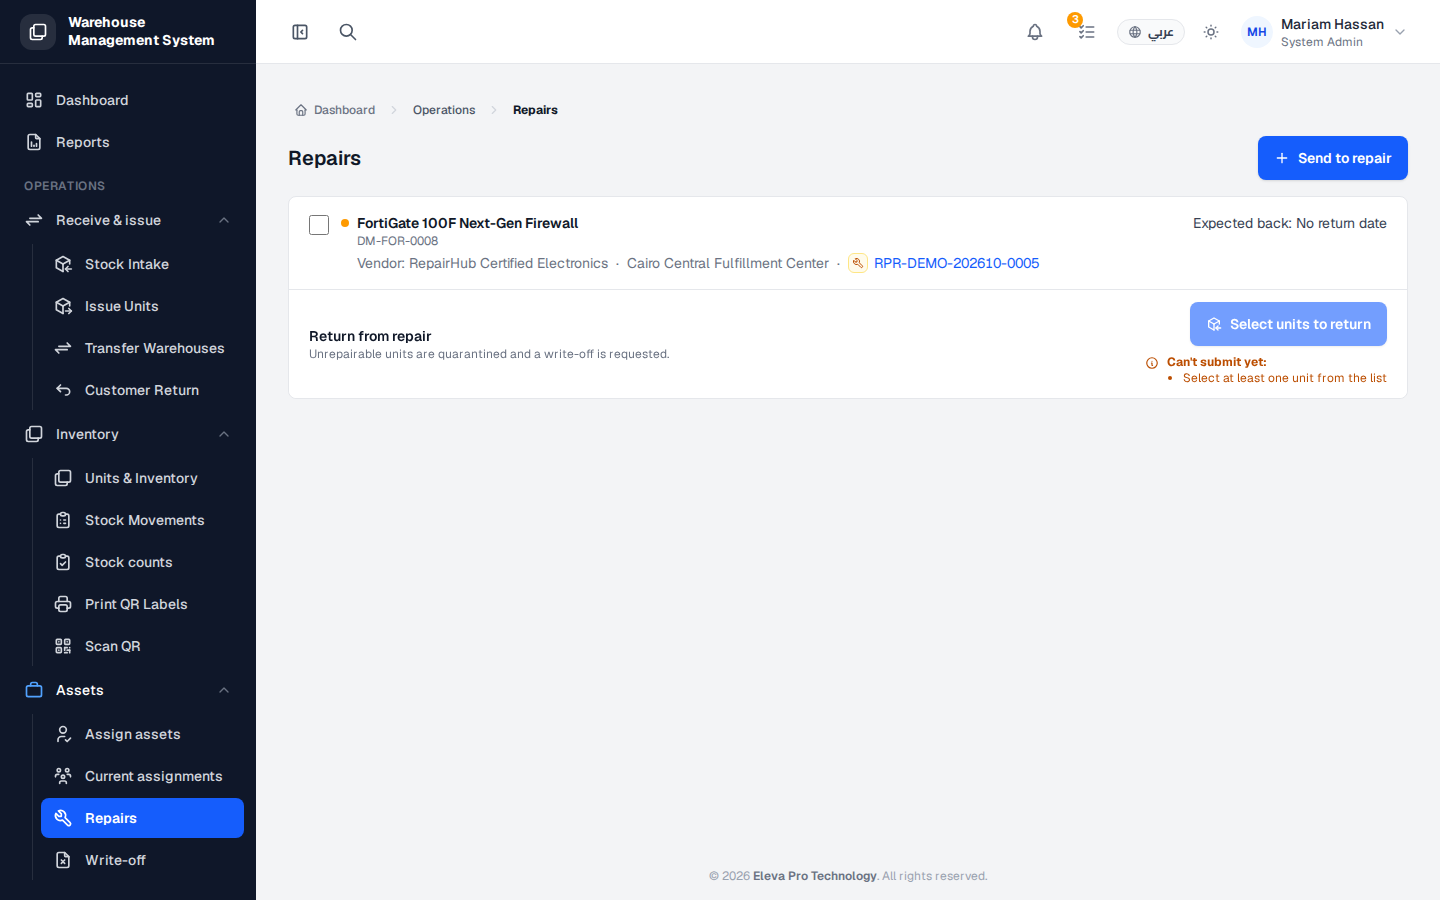
Task: Click Select units to return button
Action: click(1288, 324)
